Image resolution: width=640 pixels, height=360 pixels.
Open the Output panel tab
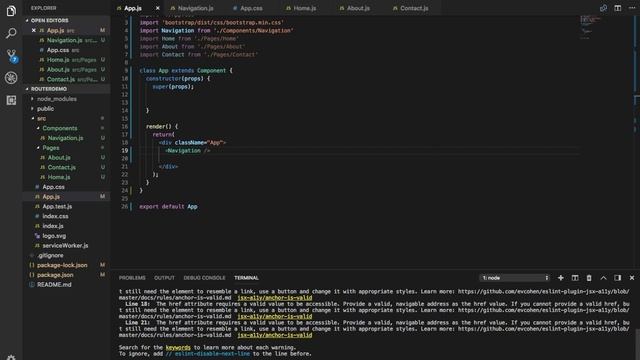(x=164, y=278)
